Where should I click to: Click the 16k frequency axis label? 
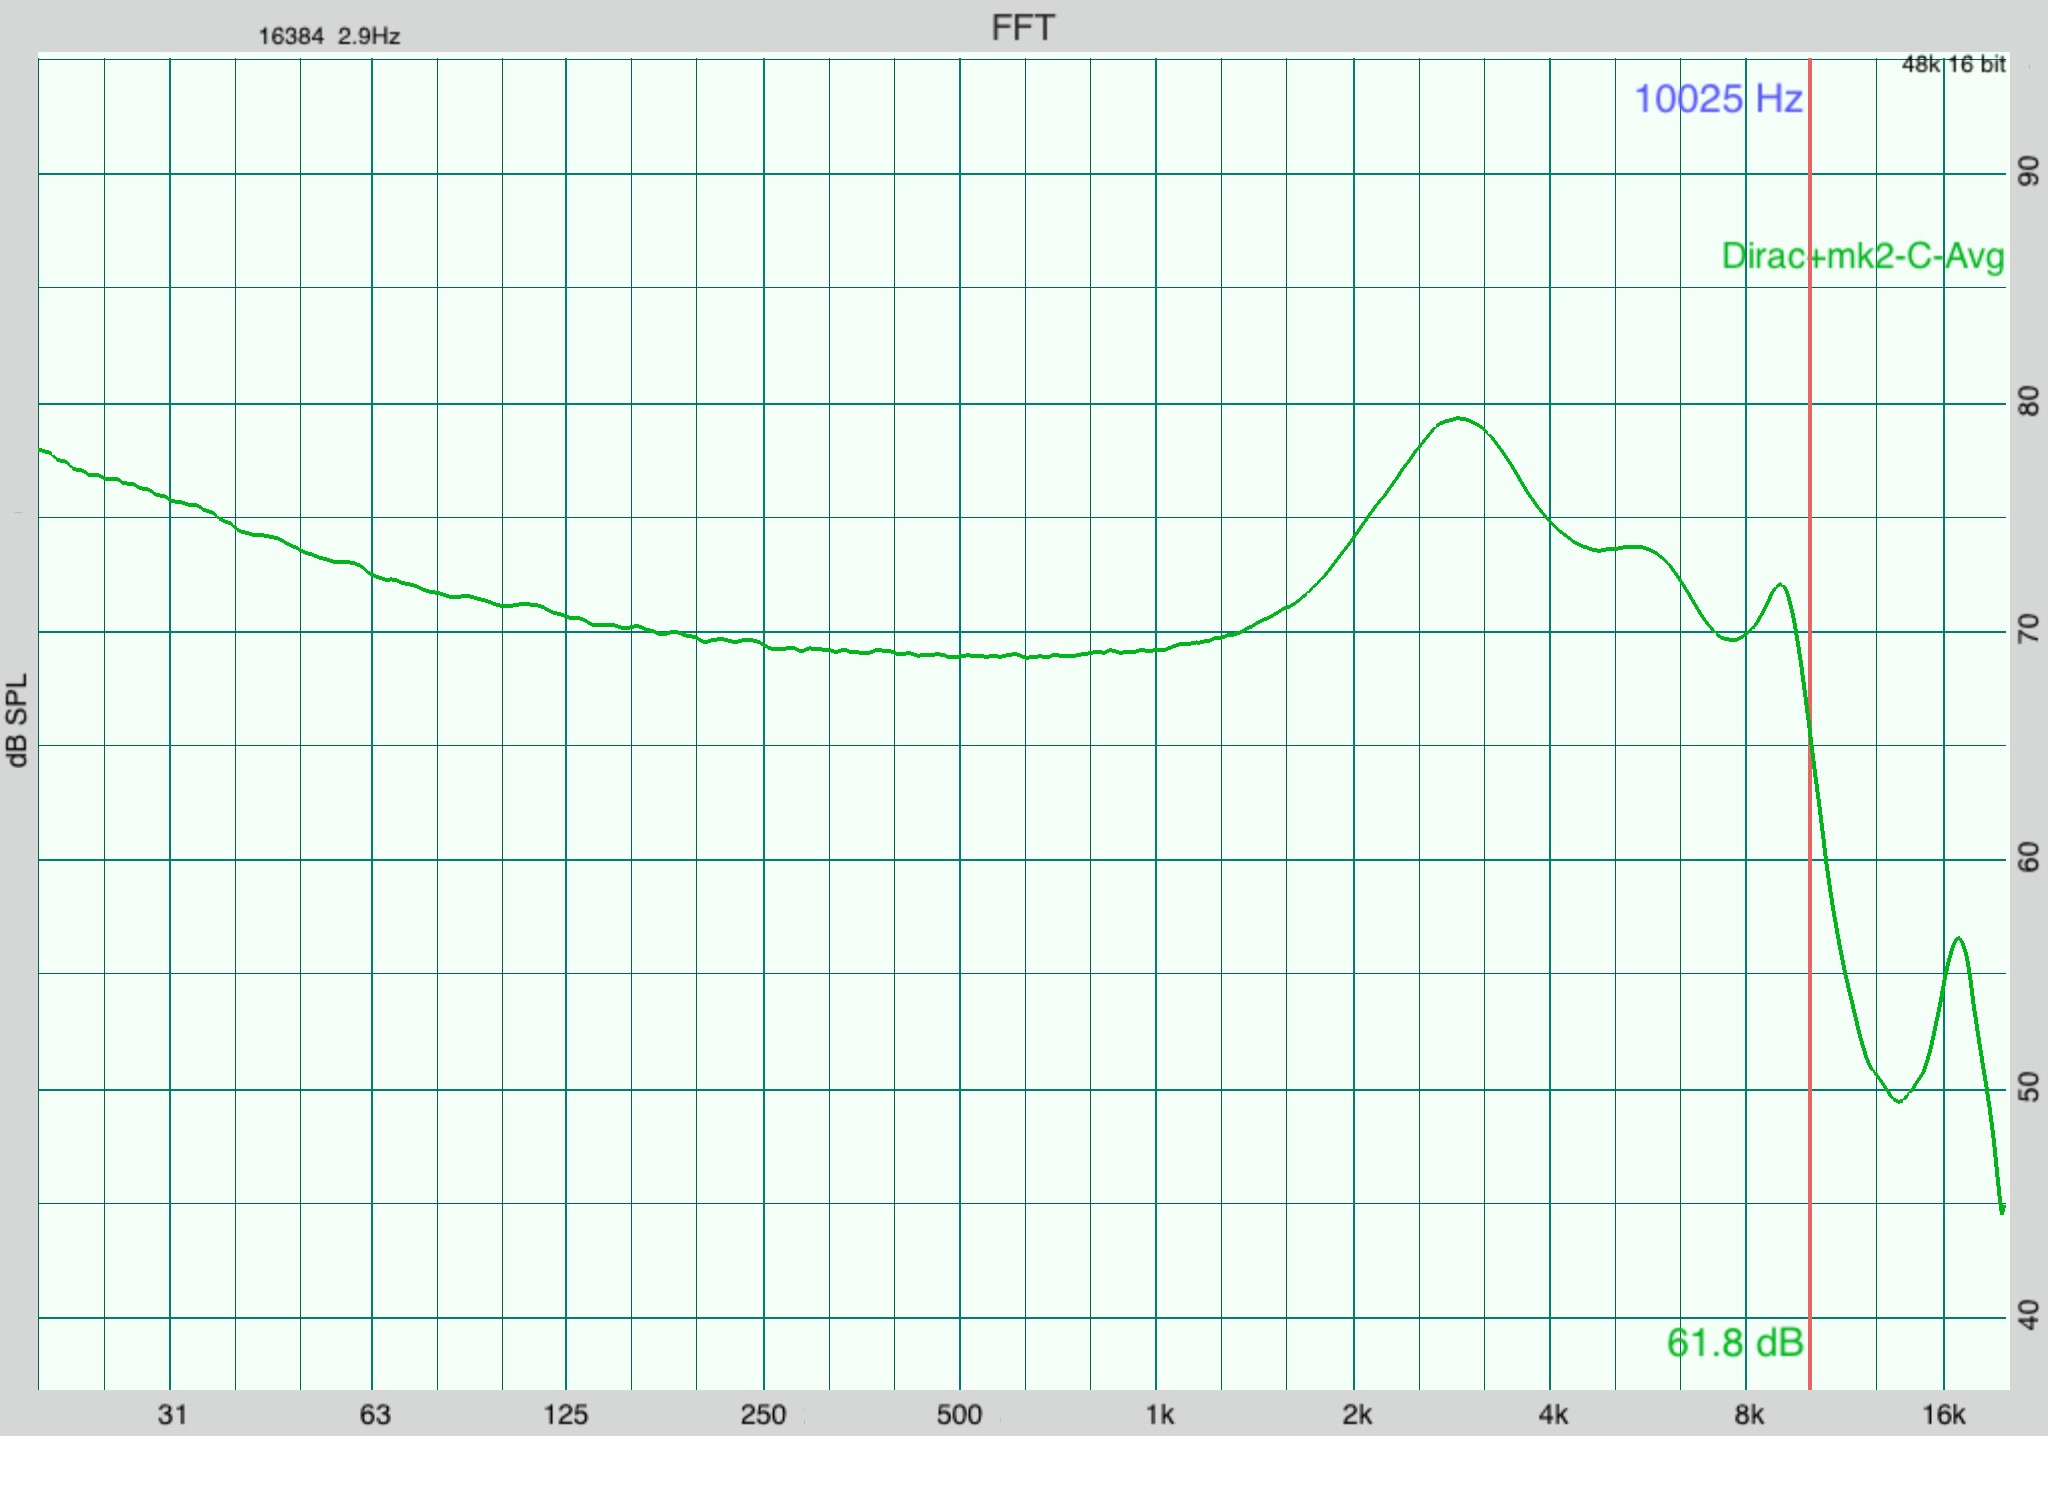pyautogui.click(x=1944, y=1415)
